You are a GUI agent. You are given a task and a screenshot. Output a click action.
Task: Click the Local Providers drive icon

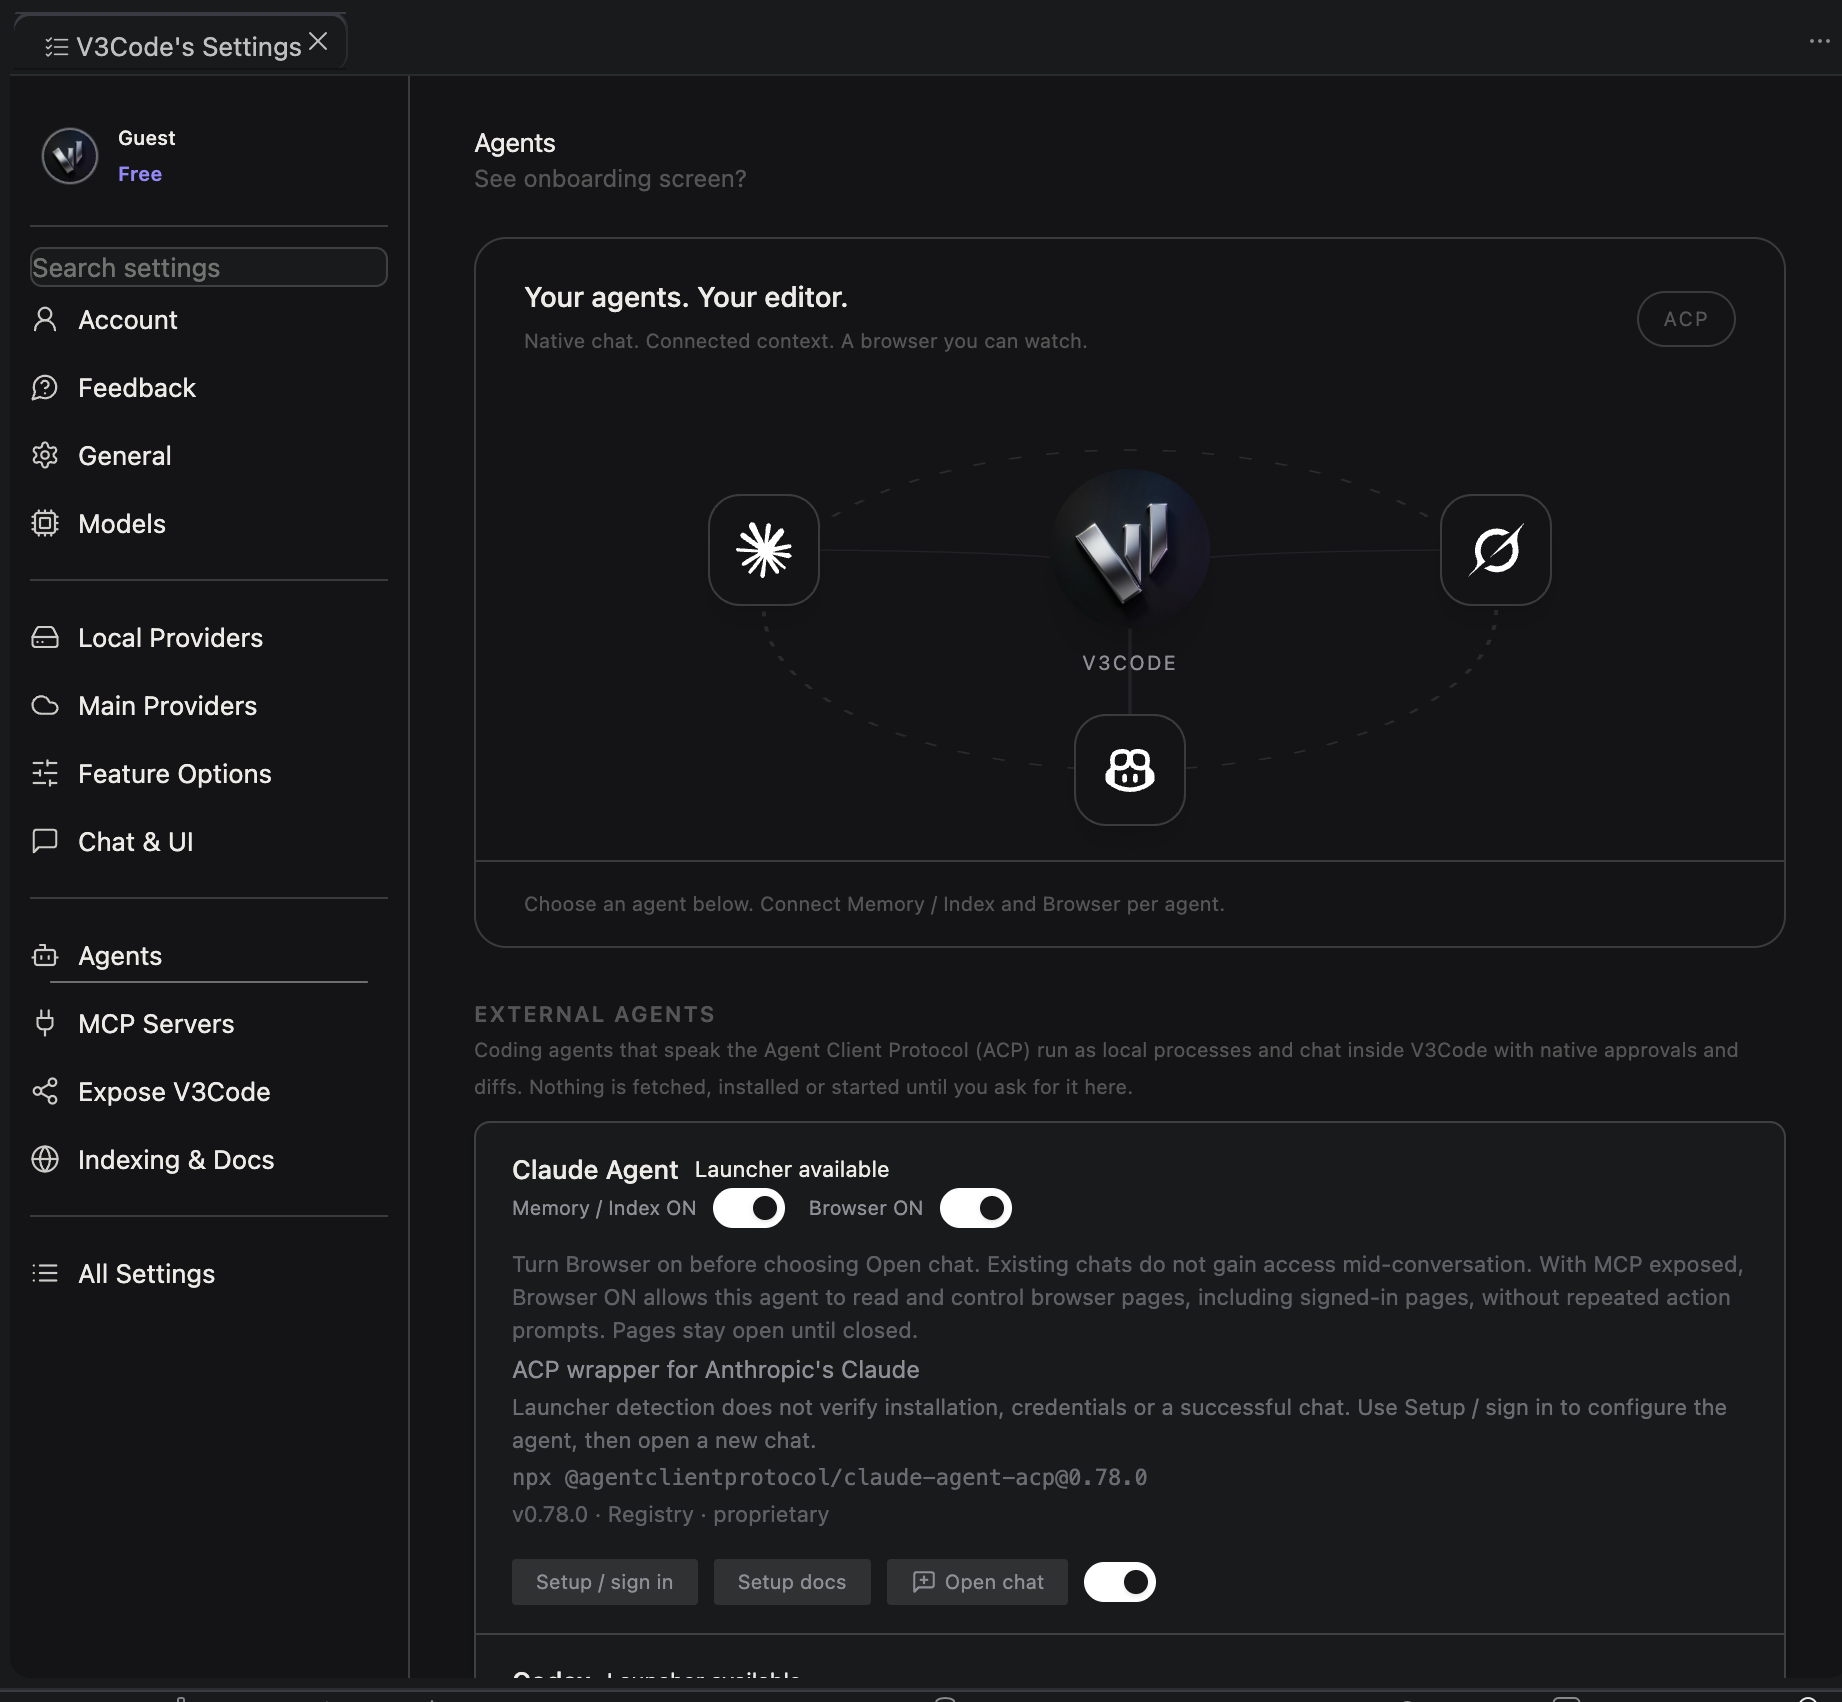click(x=45, y=638)
